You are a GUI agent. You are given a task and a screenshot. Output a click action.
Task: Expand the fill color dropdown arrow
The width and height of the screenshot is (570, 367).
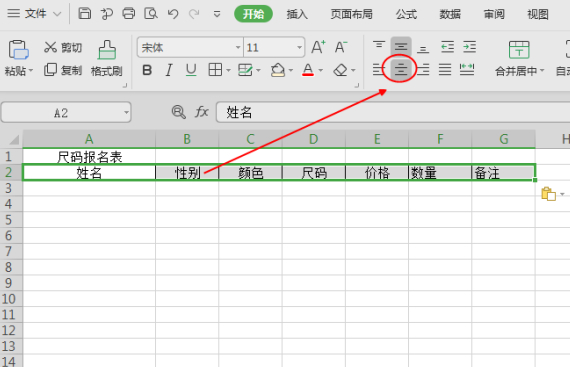point(291,70)
